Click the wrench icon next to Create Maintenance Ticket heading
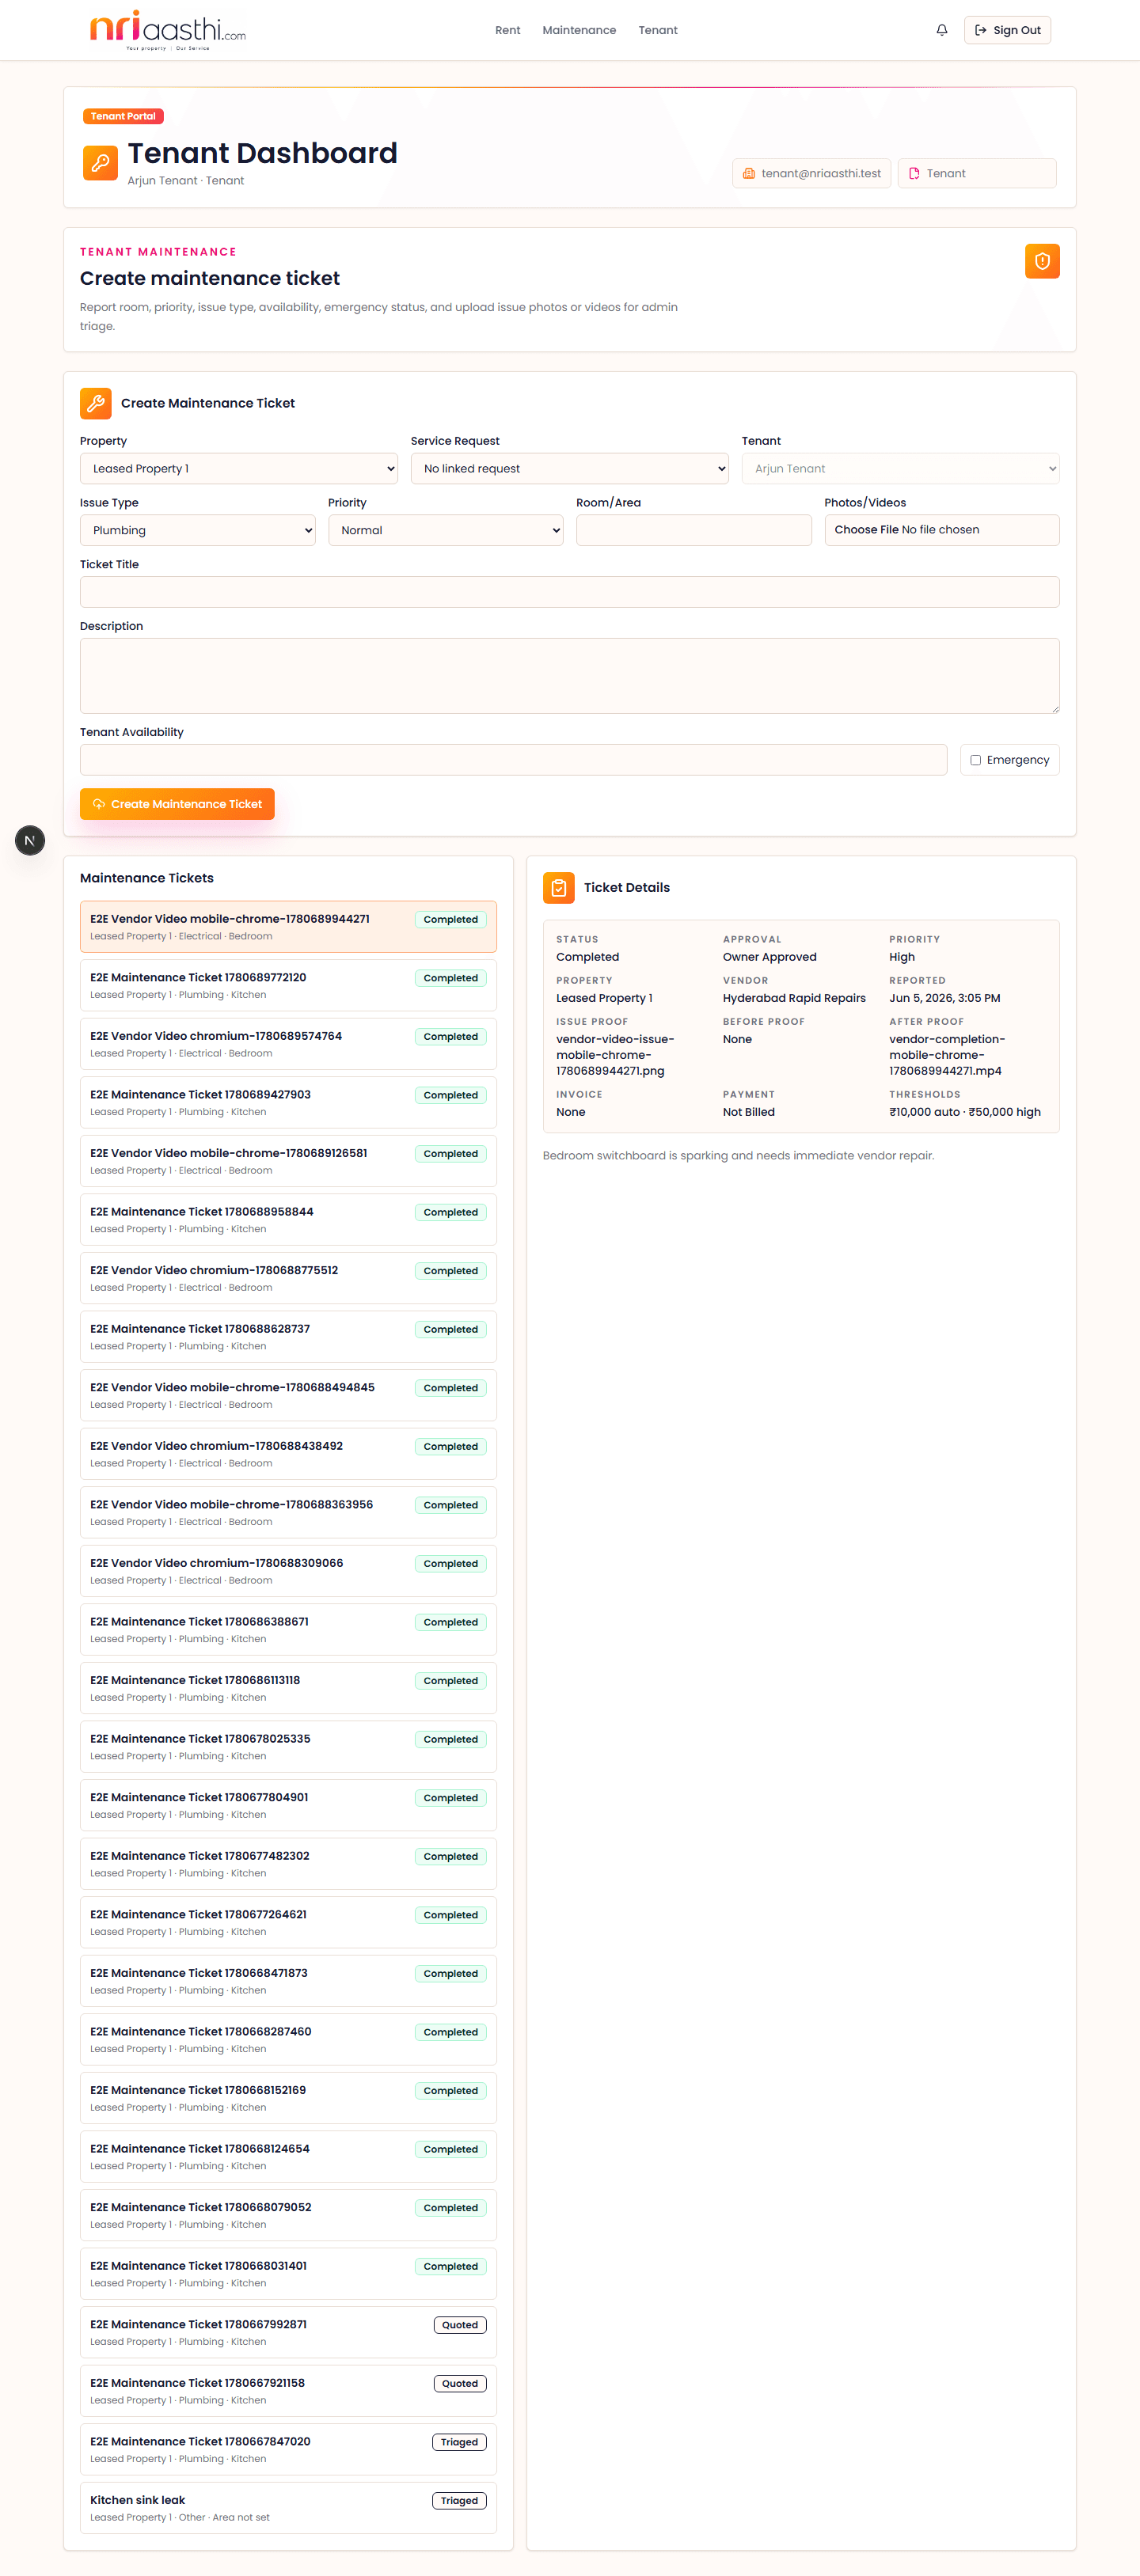This screenshot has width=1140, height=2576. pyautogui.click(x=96, y=403)
